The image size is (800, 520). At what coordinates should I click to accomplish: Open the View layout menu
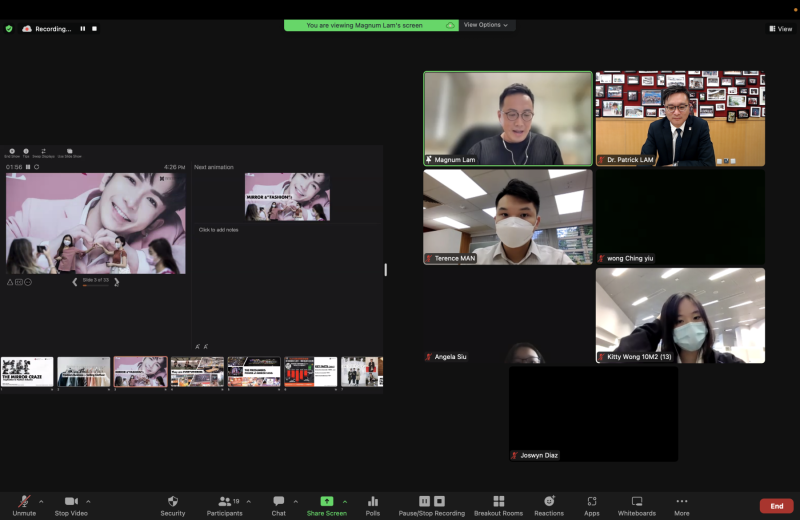click(781, 29)
